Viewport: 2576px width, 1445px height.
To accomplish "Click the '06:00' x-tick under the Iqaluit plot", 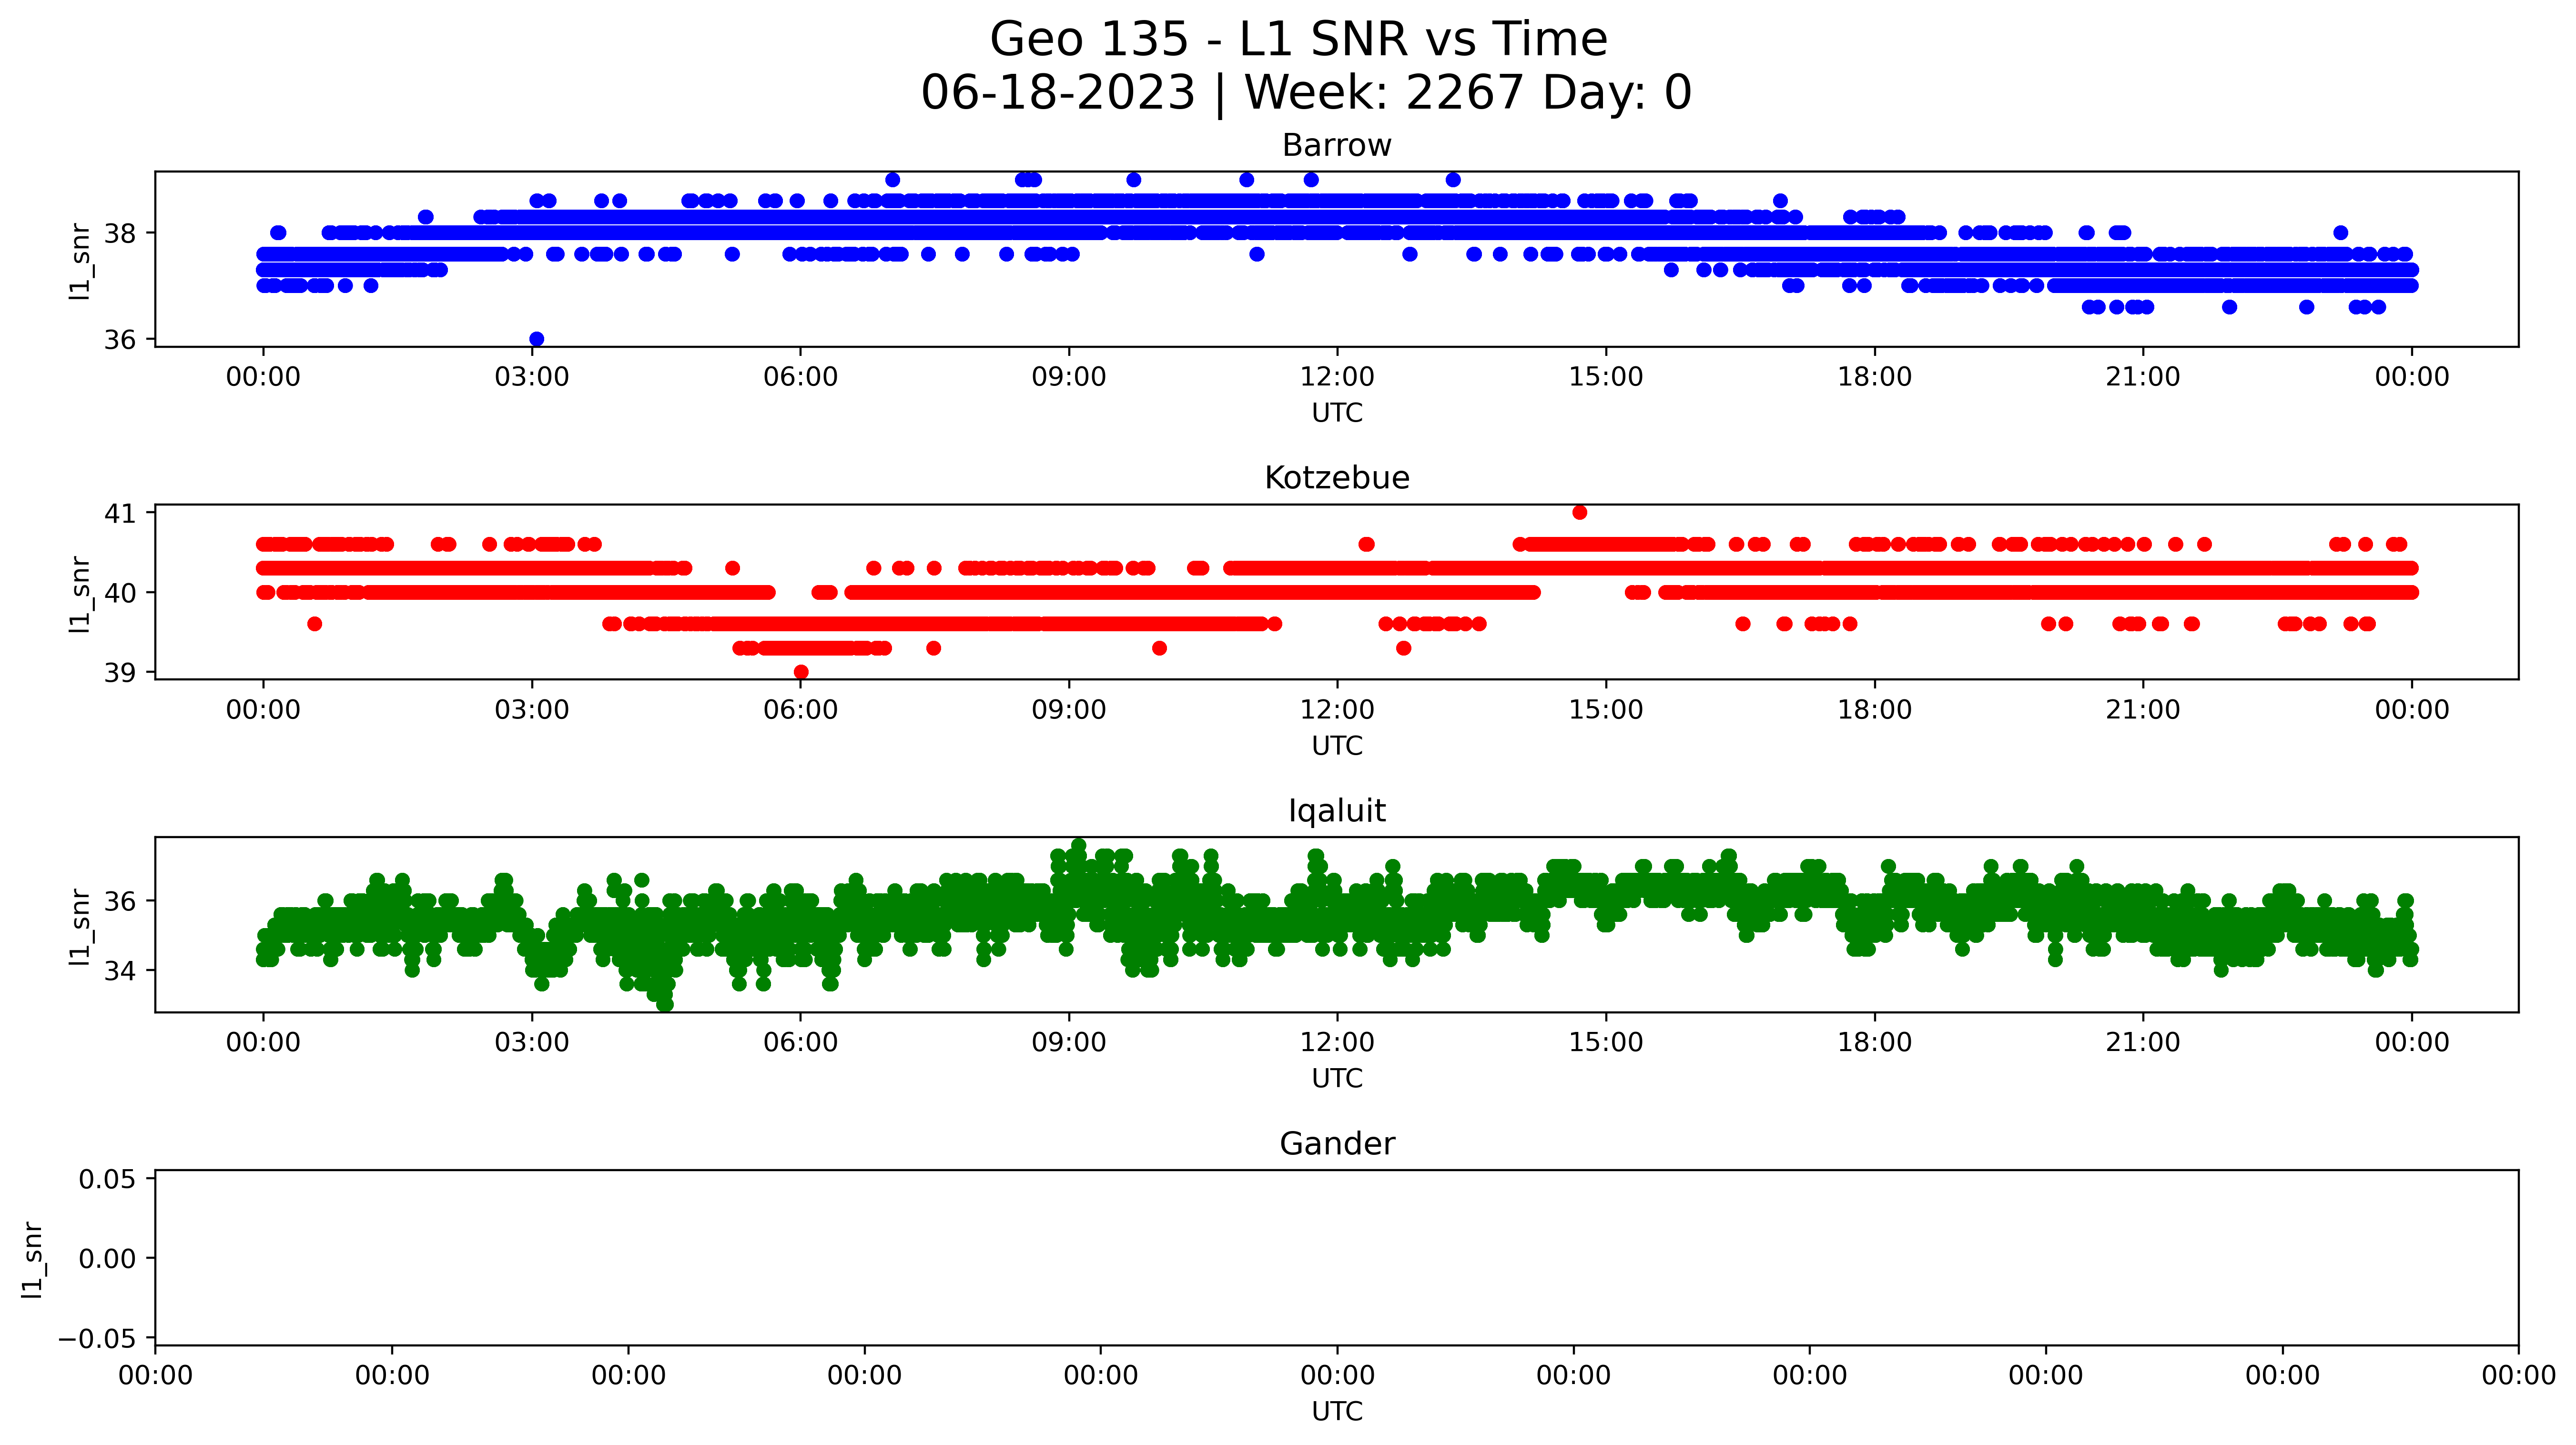I will pyautogui.click(x=800, y=1042).
